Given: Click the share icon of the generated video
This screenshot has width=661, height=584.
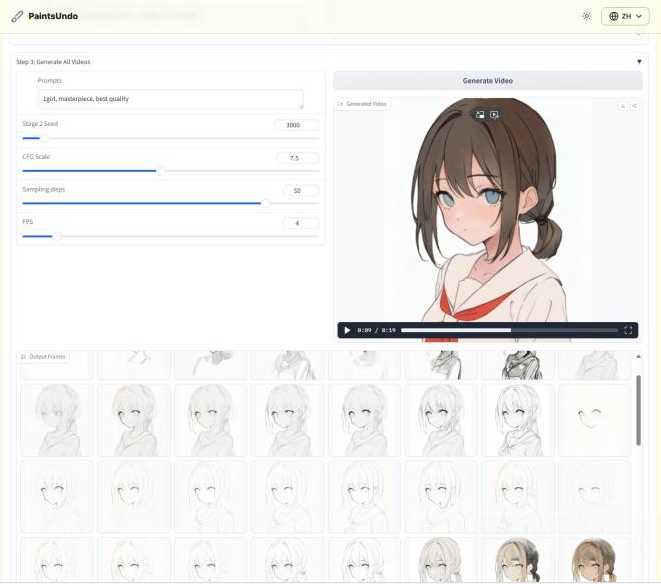Looking at the screenshot, I should [634, 105].
